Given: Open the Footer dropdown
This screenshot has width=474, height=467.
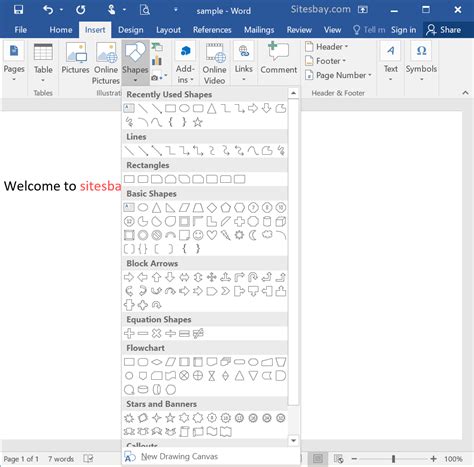Looking at the screenshot, I should click(x=326, y=61).
